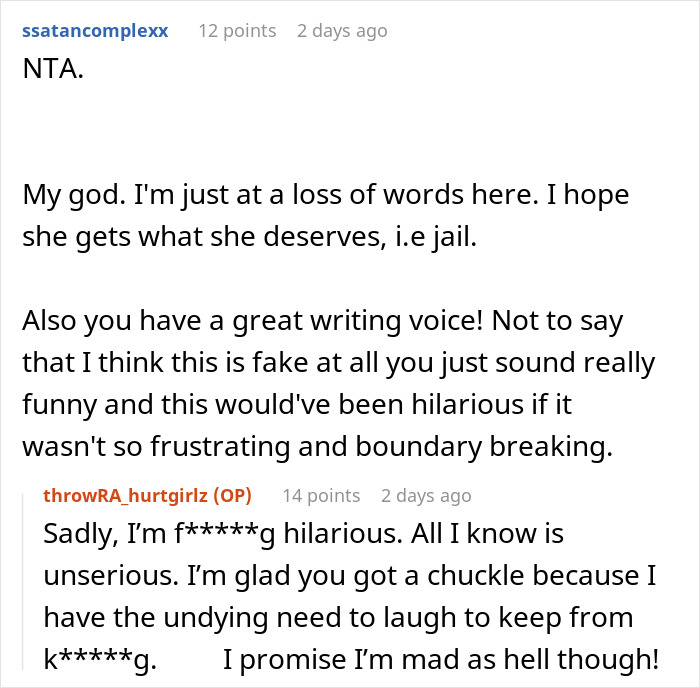Click the "12 points" score on top comment

tap(237, 31)
